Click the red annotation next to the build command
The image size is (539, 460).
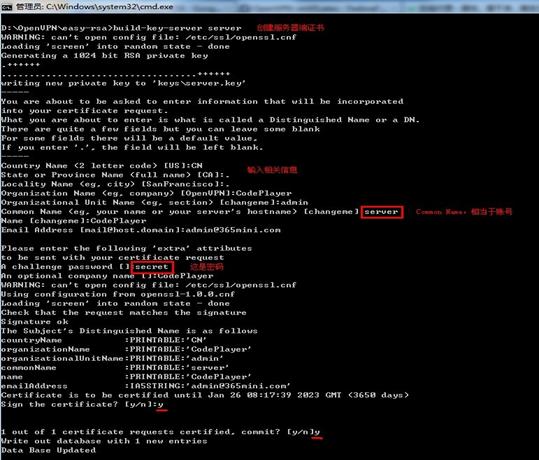tap(290, 28)
